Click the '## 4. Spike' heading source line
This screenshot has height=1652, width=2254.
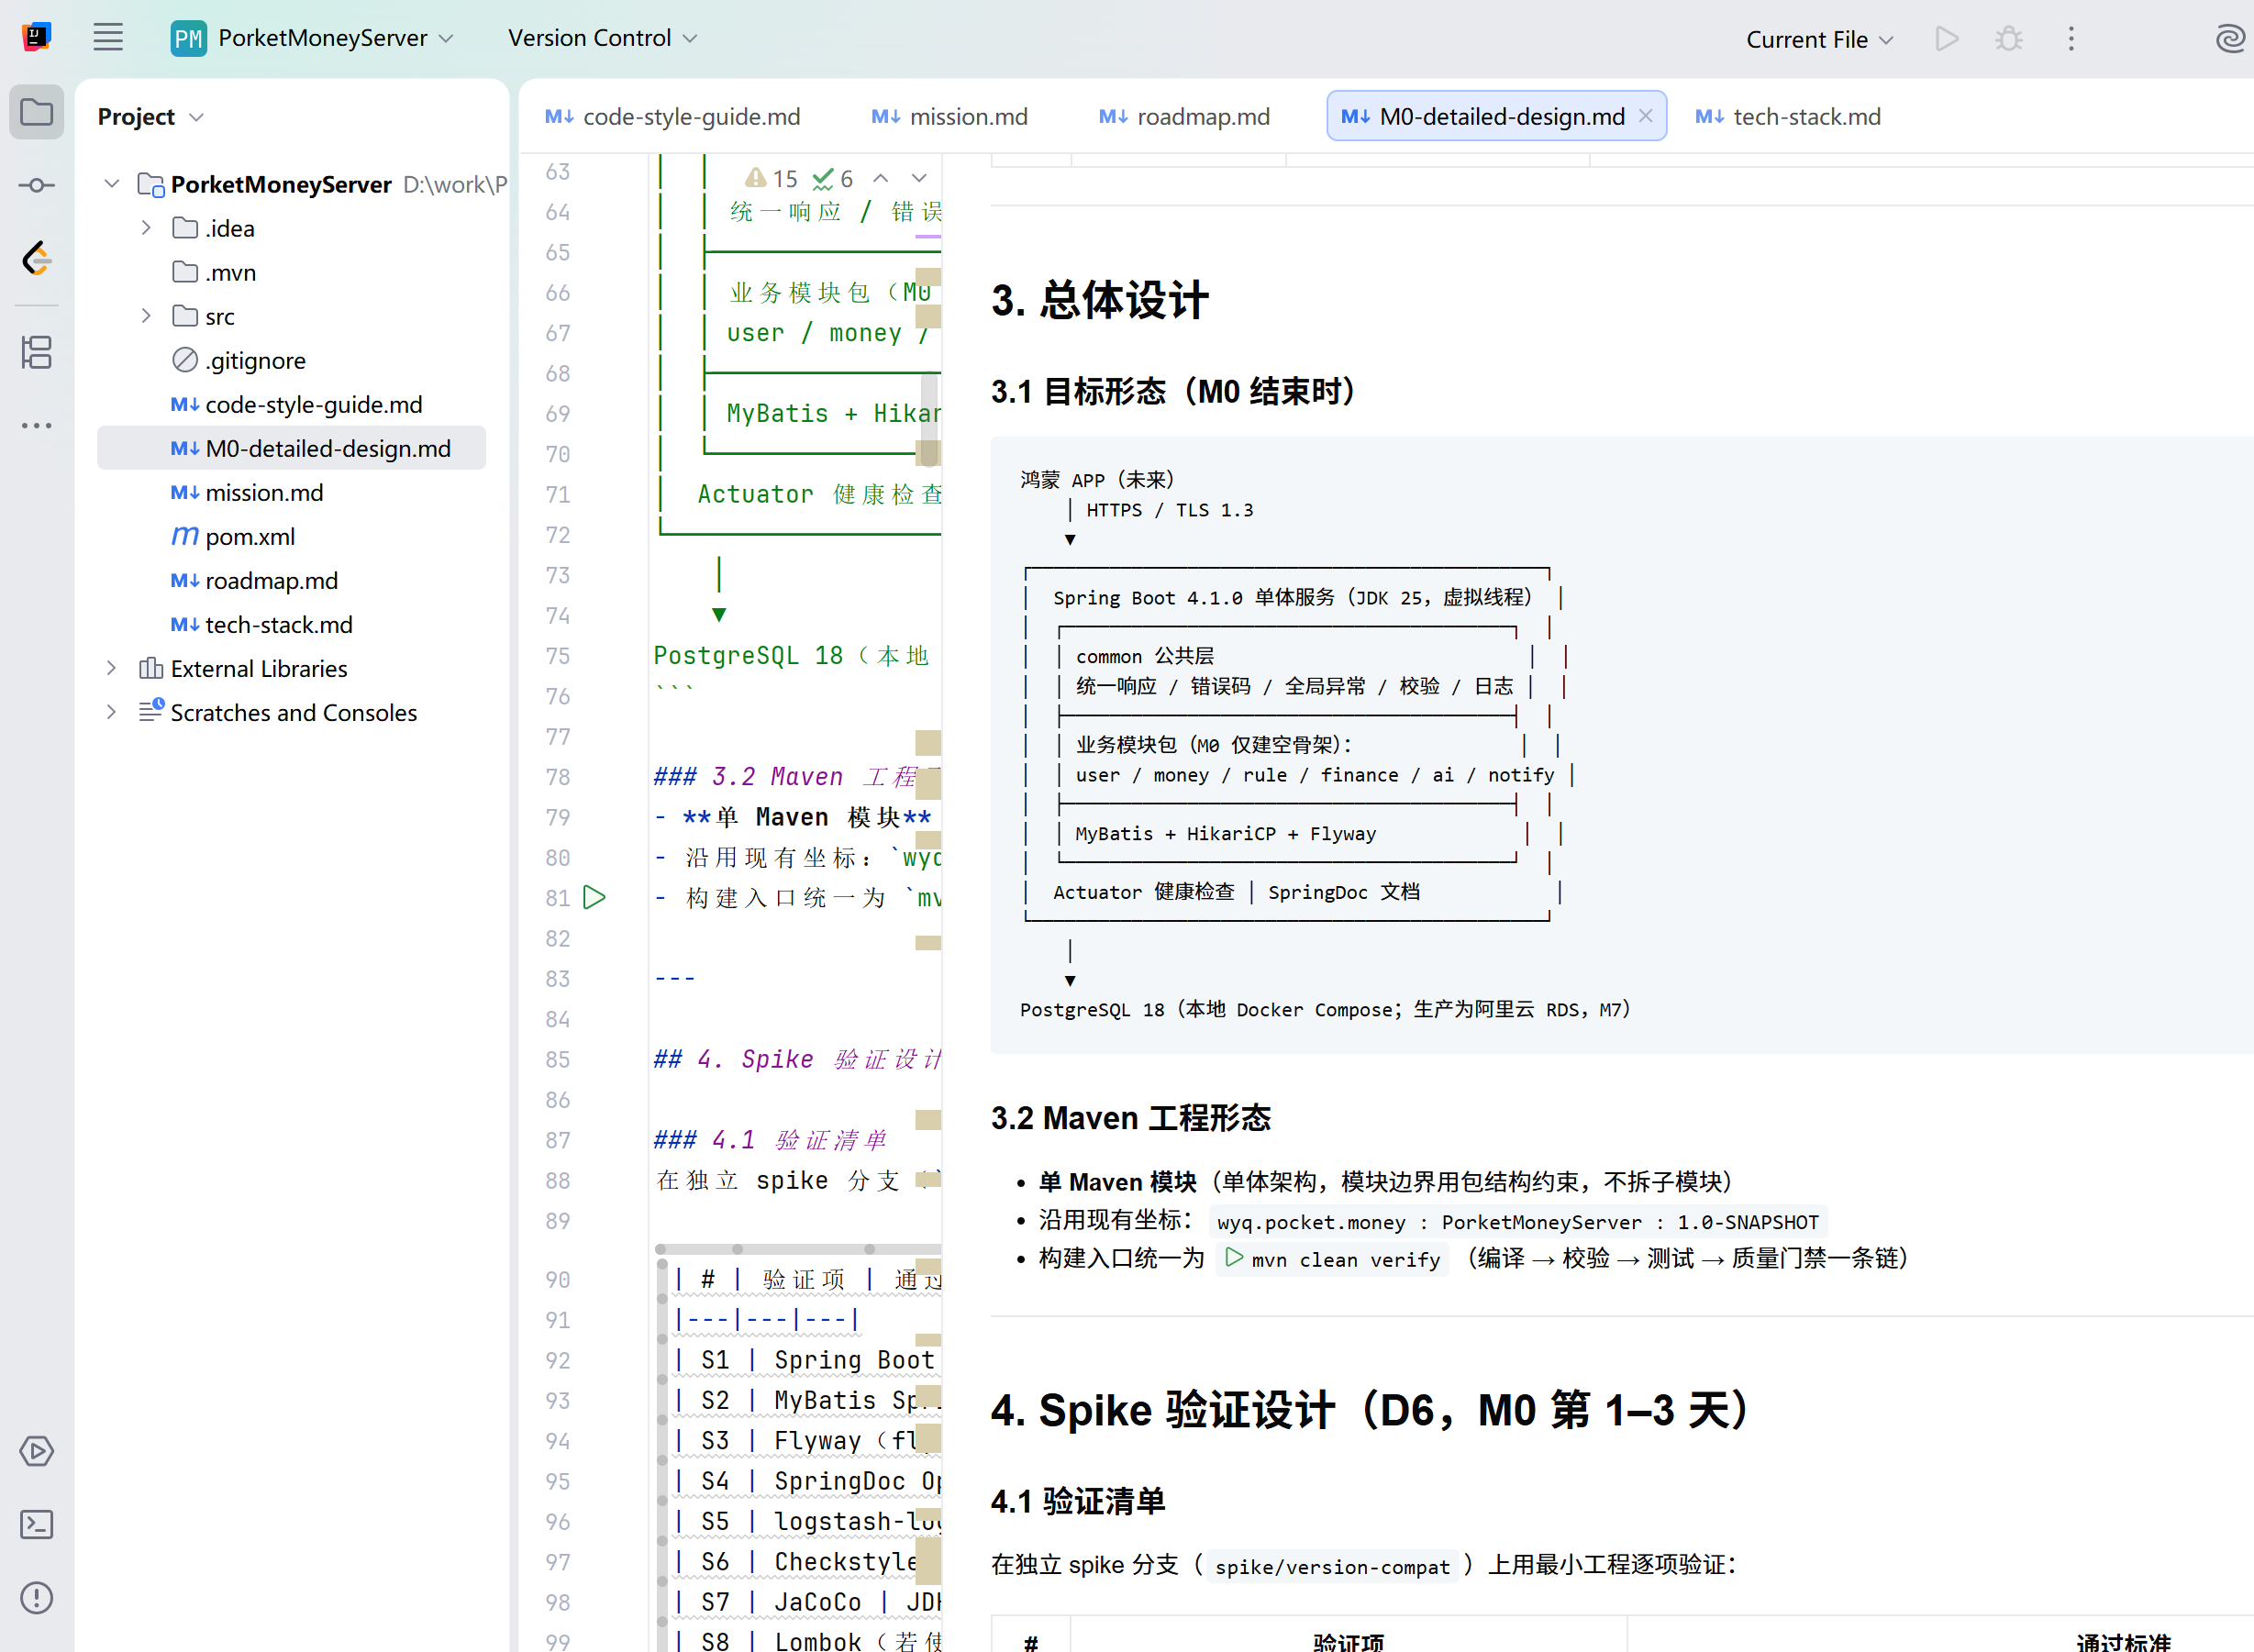(x=795, y=1059)
